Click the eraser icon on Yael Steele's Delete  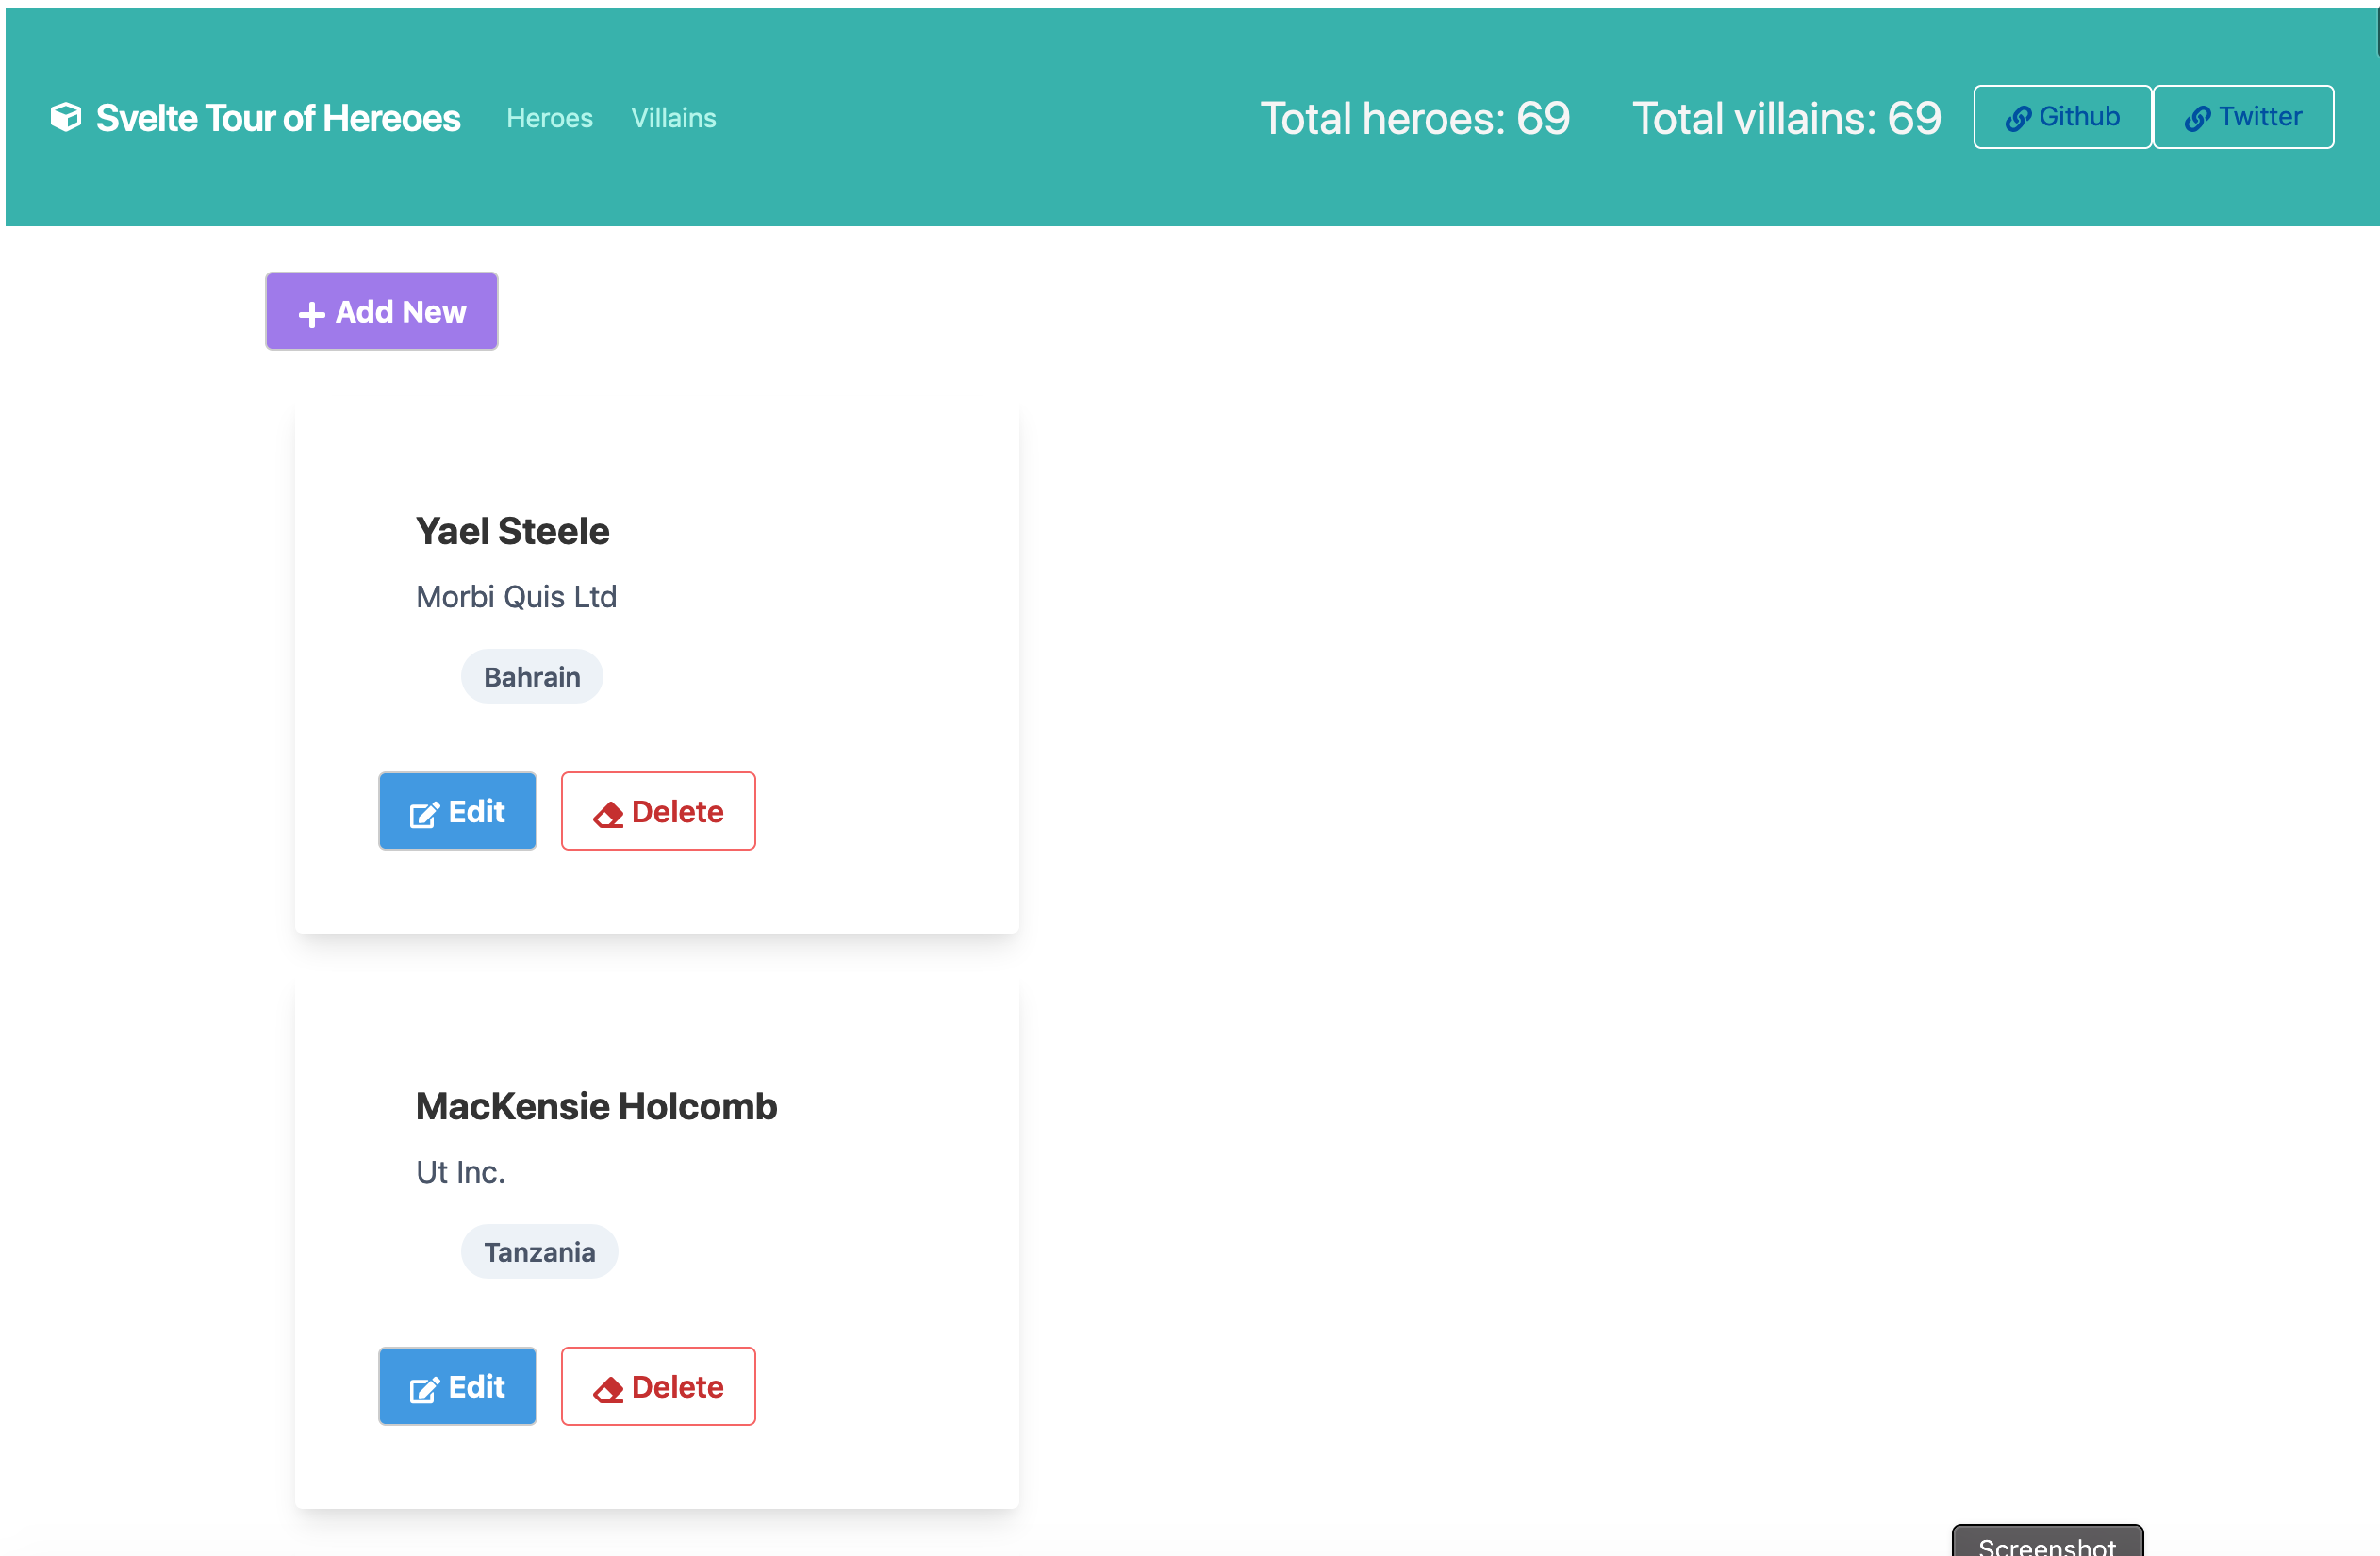[607, 815]
